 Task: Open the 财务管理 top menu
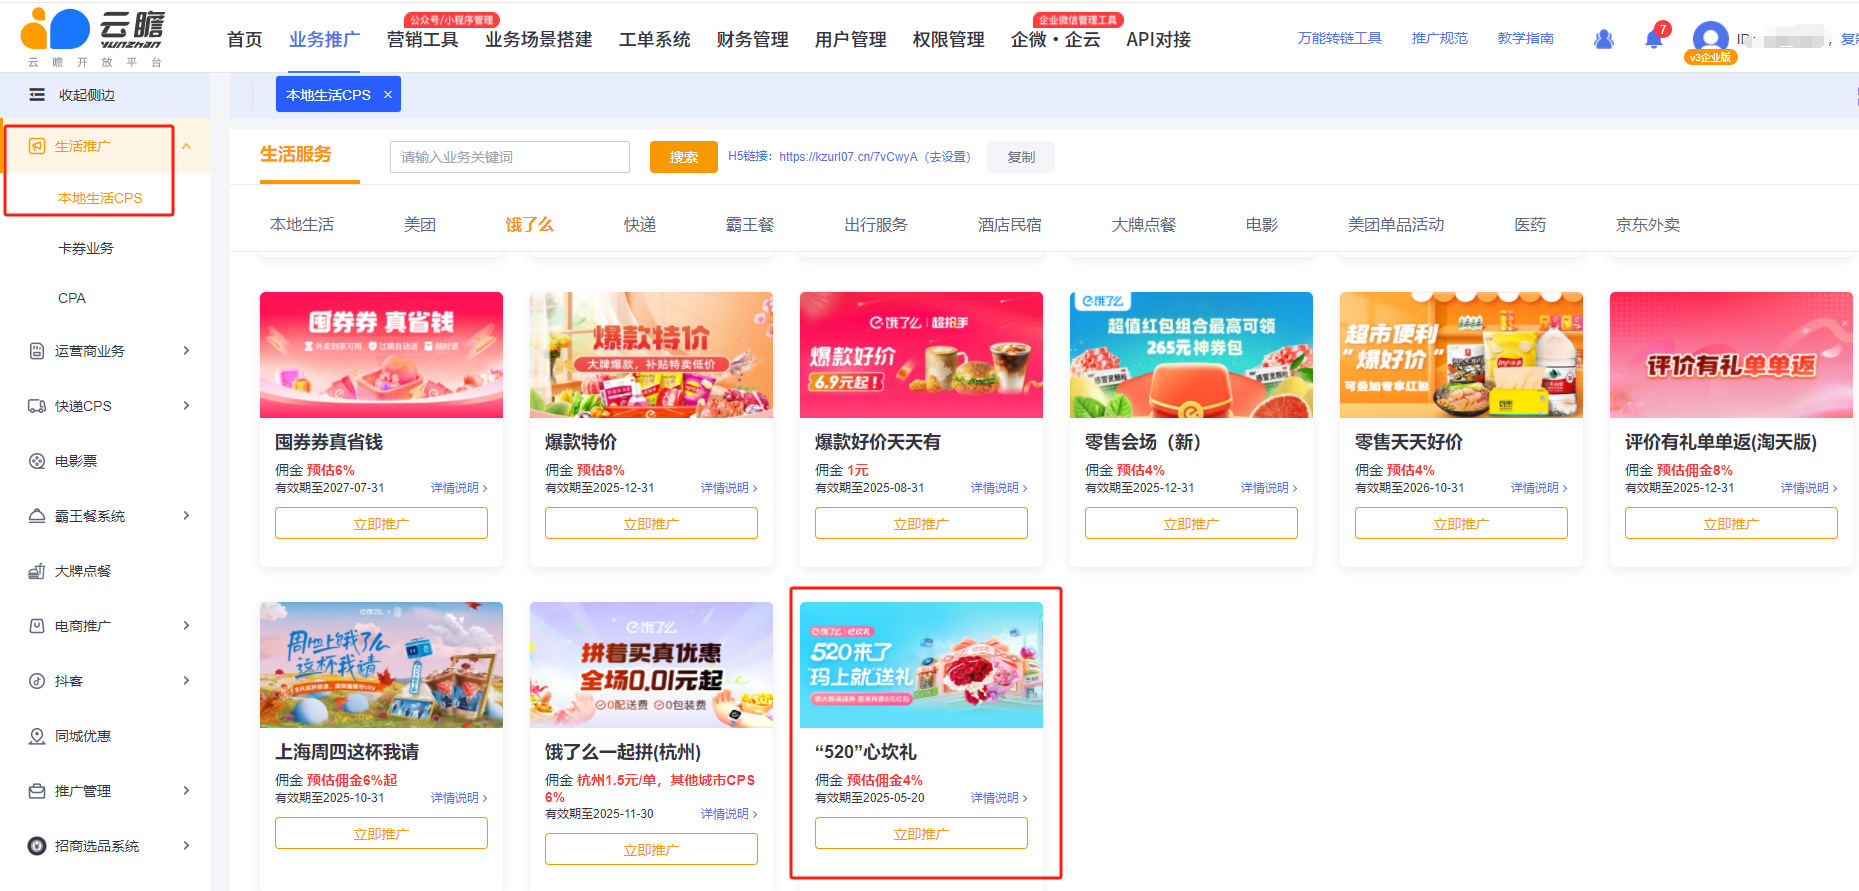[x=752, y=40]
